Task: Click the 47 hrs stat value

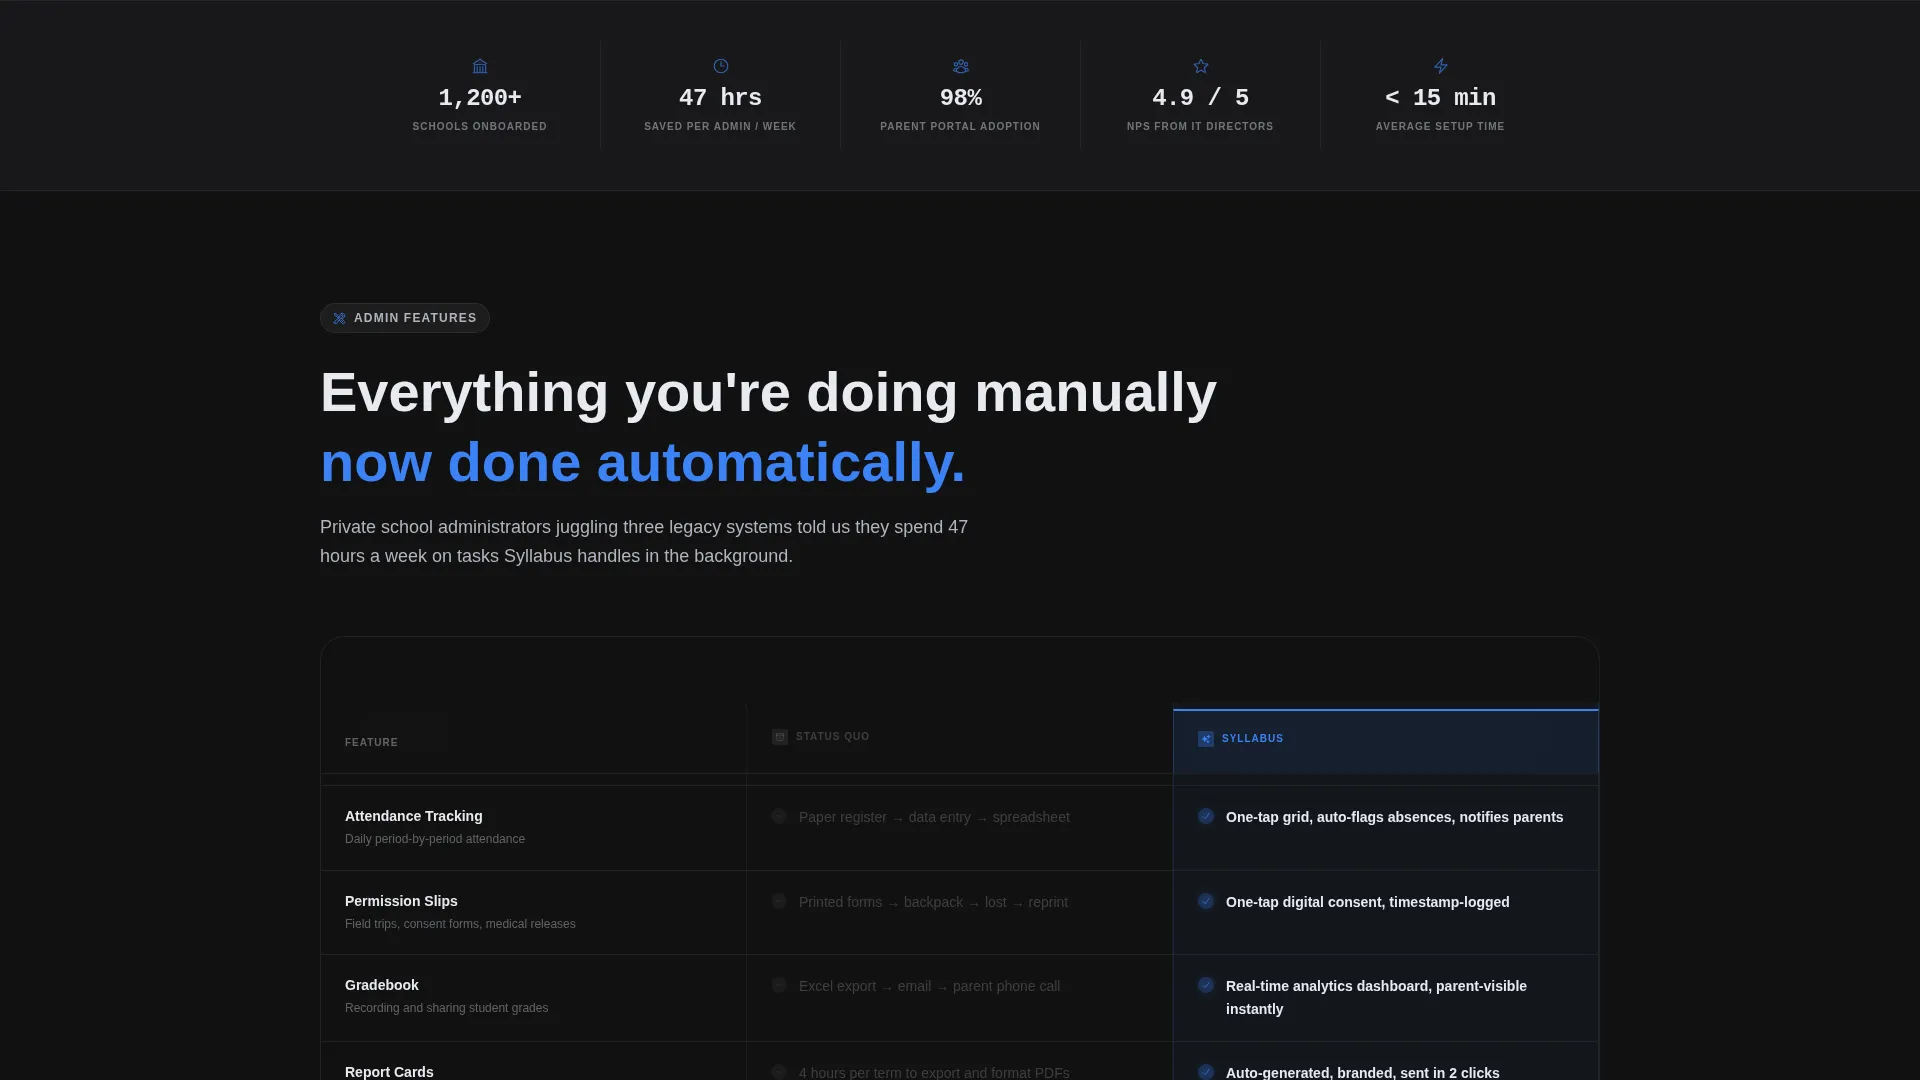Action: click(720, 98)
